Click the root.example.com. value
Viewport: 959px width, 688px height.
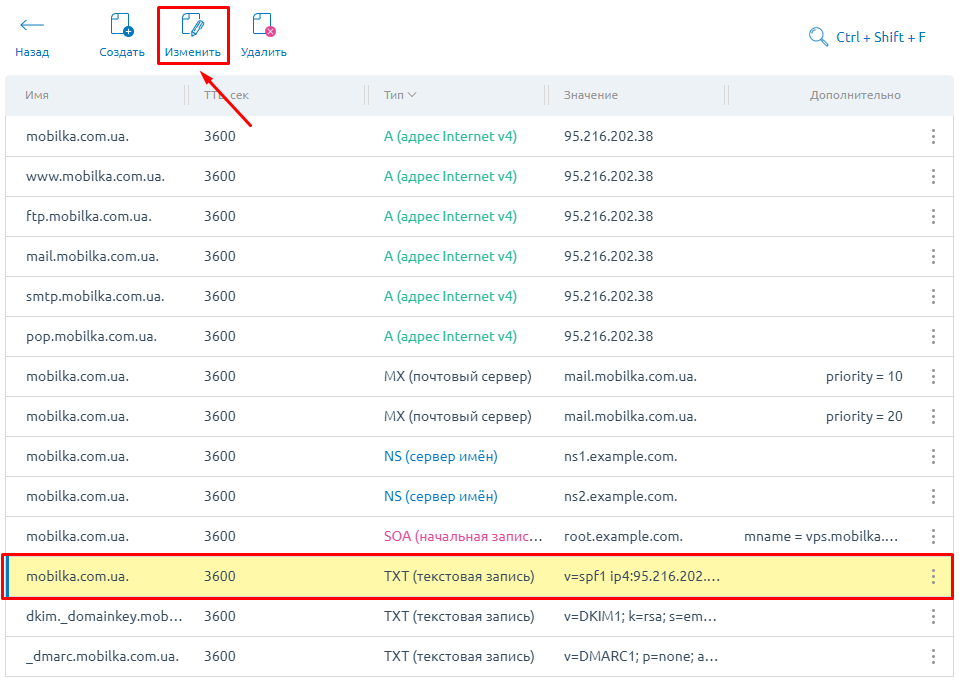(x=623, y=536)
